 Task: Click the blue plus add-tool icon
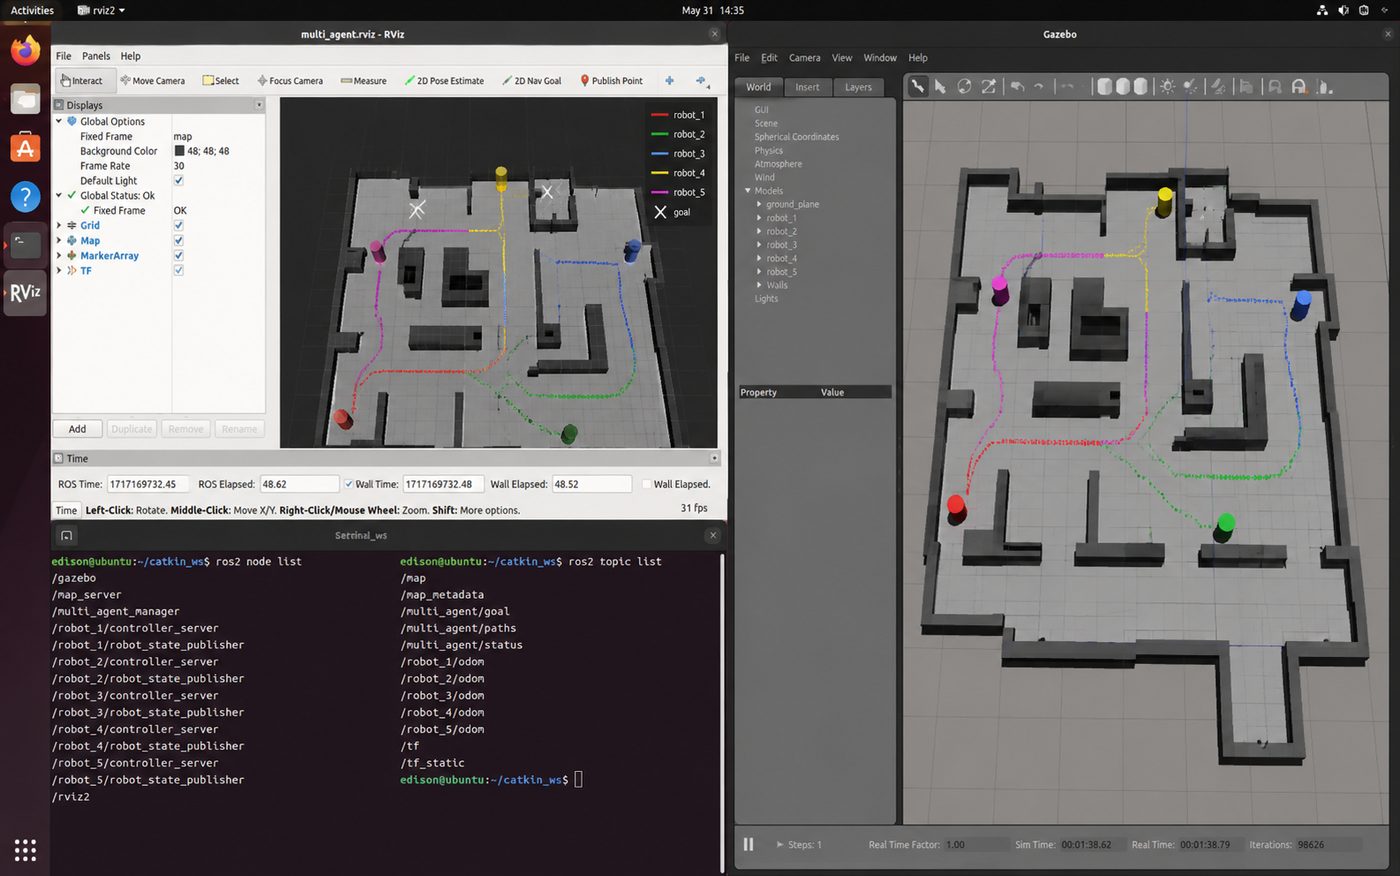click(x=669, y=81)
